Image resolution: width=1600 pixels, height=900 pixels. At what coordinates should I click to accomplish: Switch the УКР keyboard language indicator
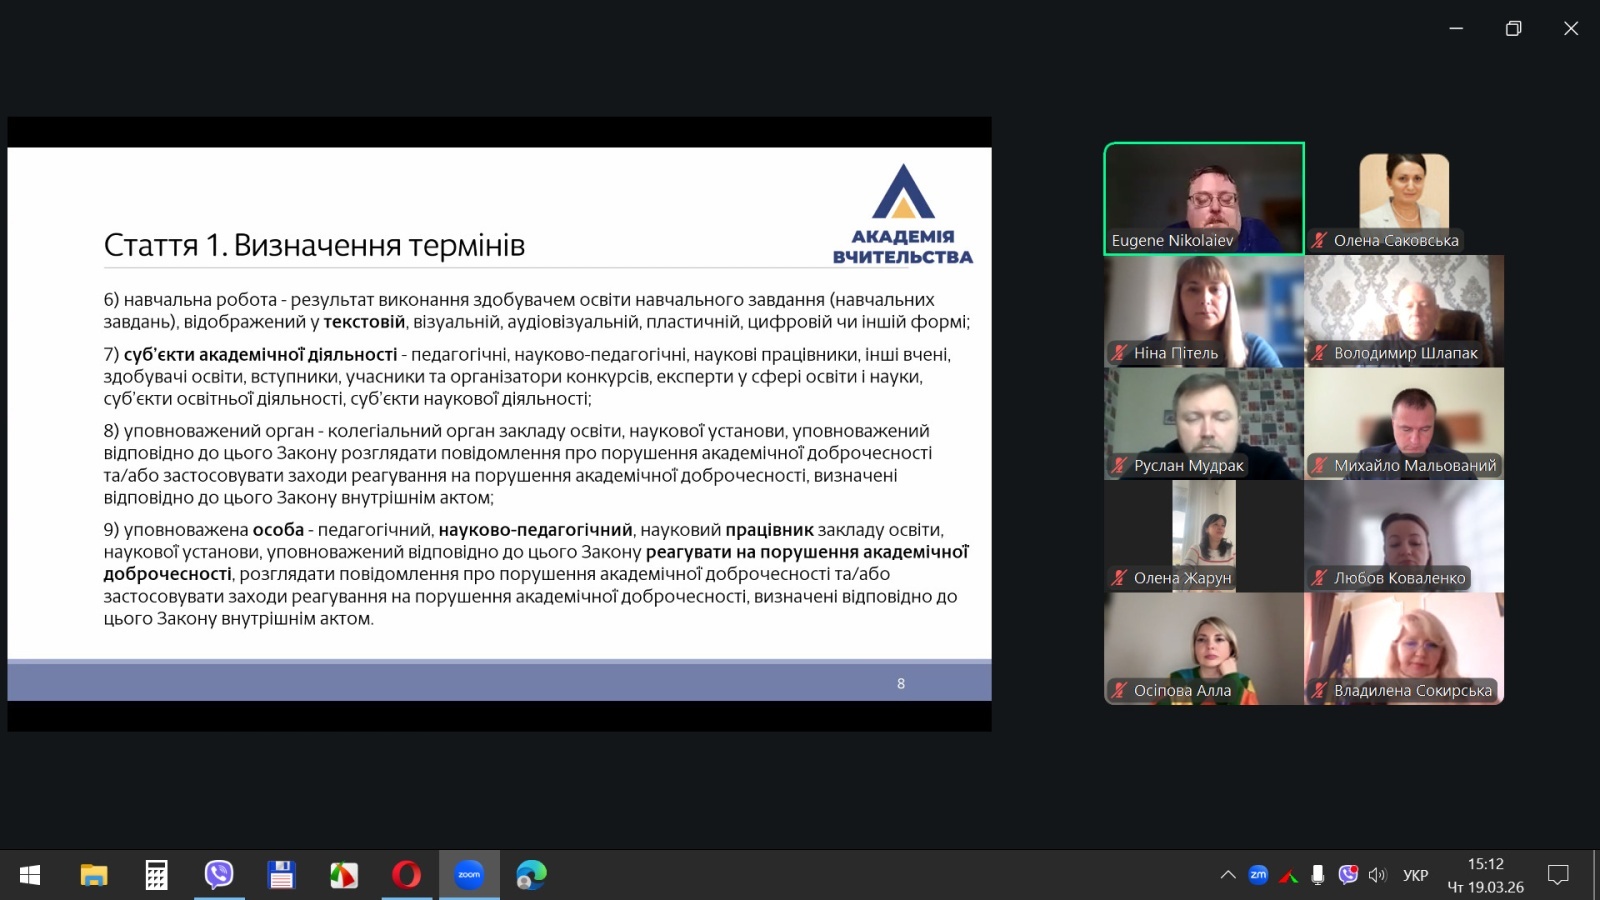tap(1415, 875)
